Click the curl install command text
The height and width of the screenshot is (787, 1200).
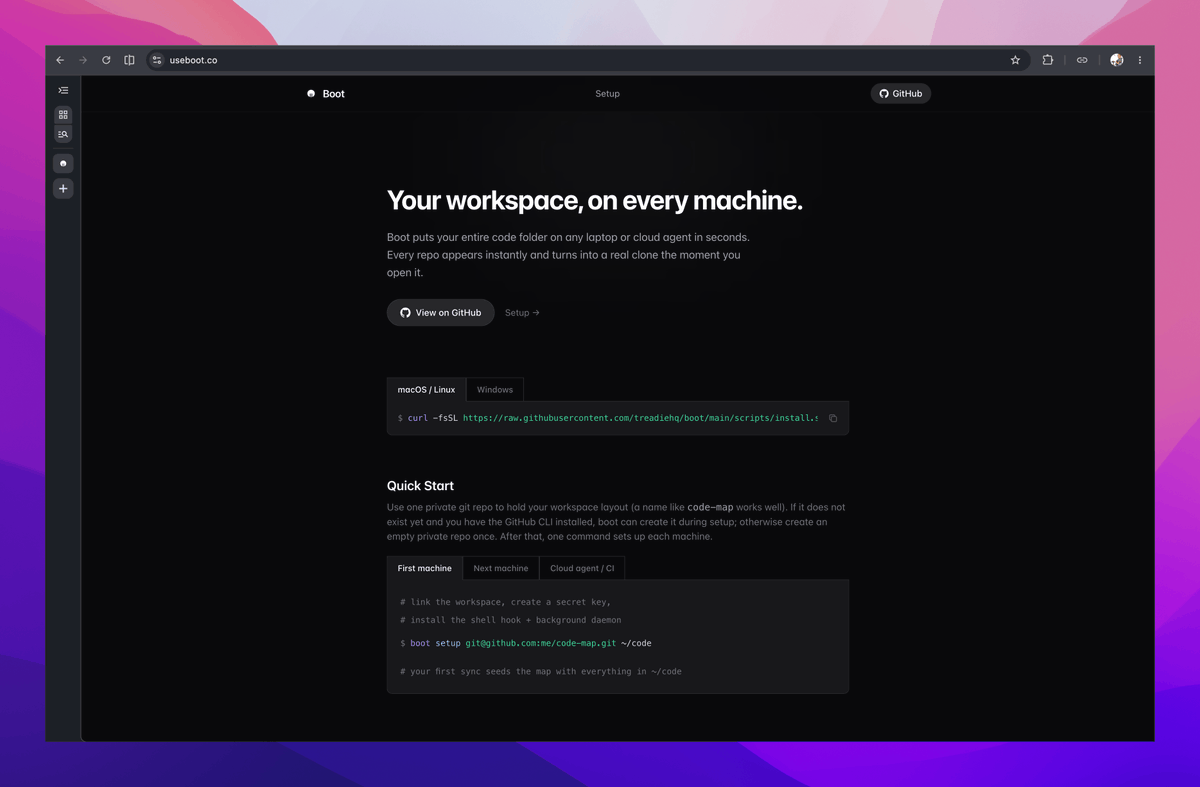click(612, 418)
